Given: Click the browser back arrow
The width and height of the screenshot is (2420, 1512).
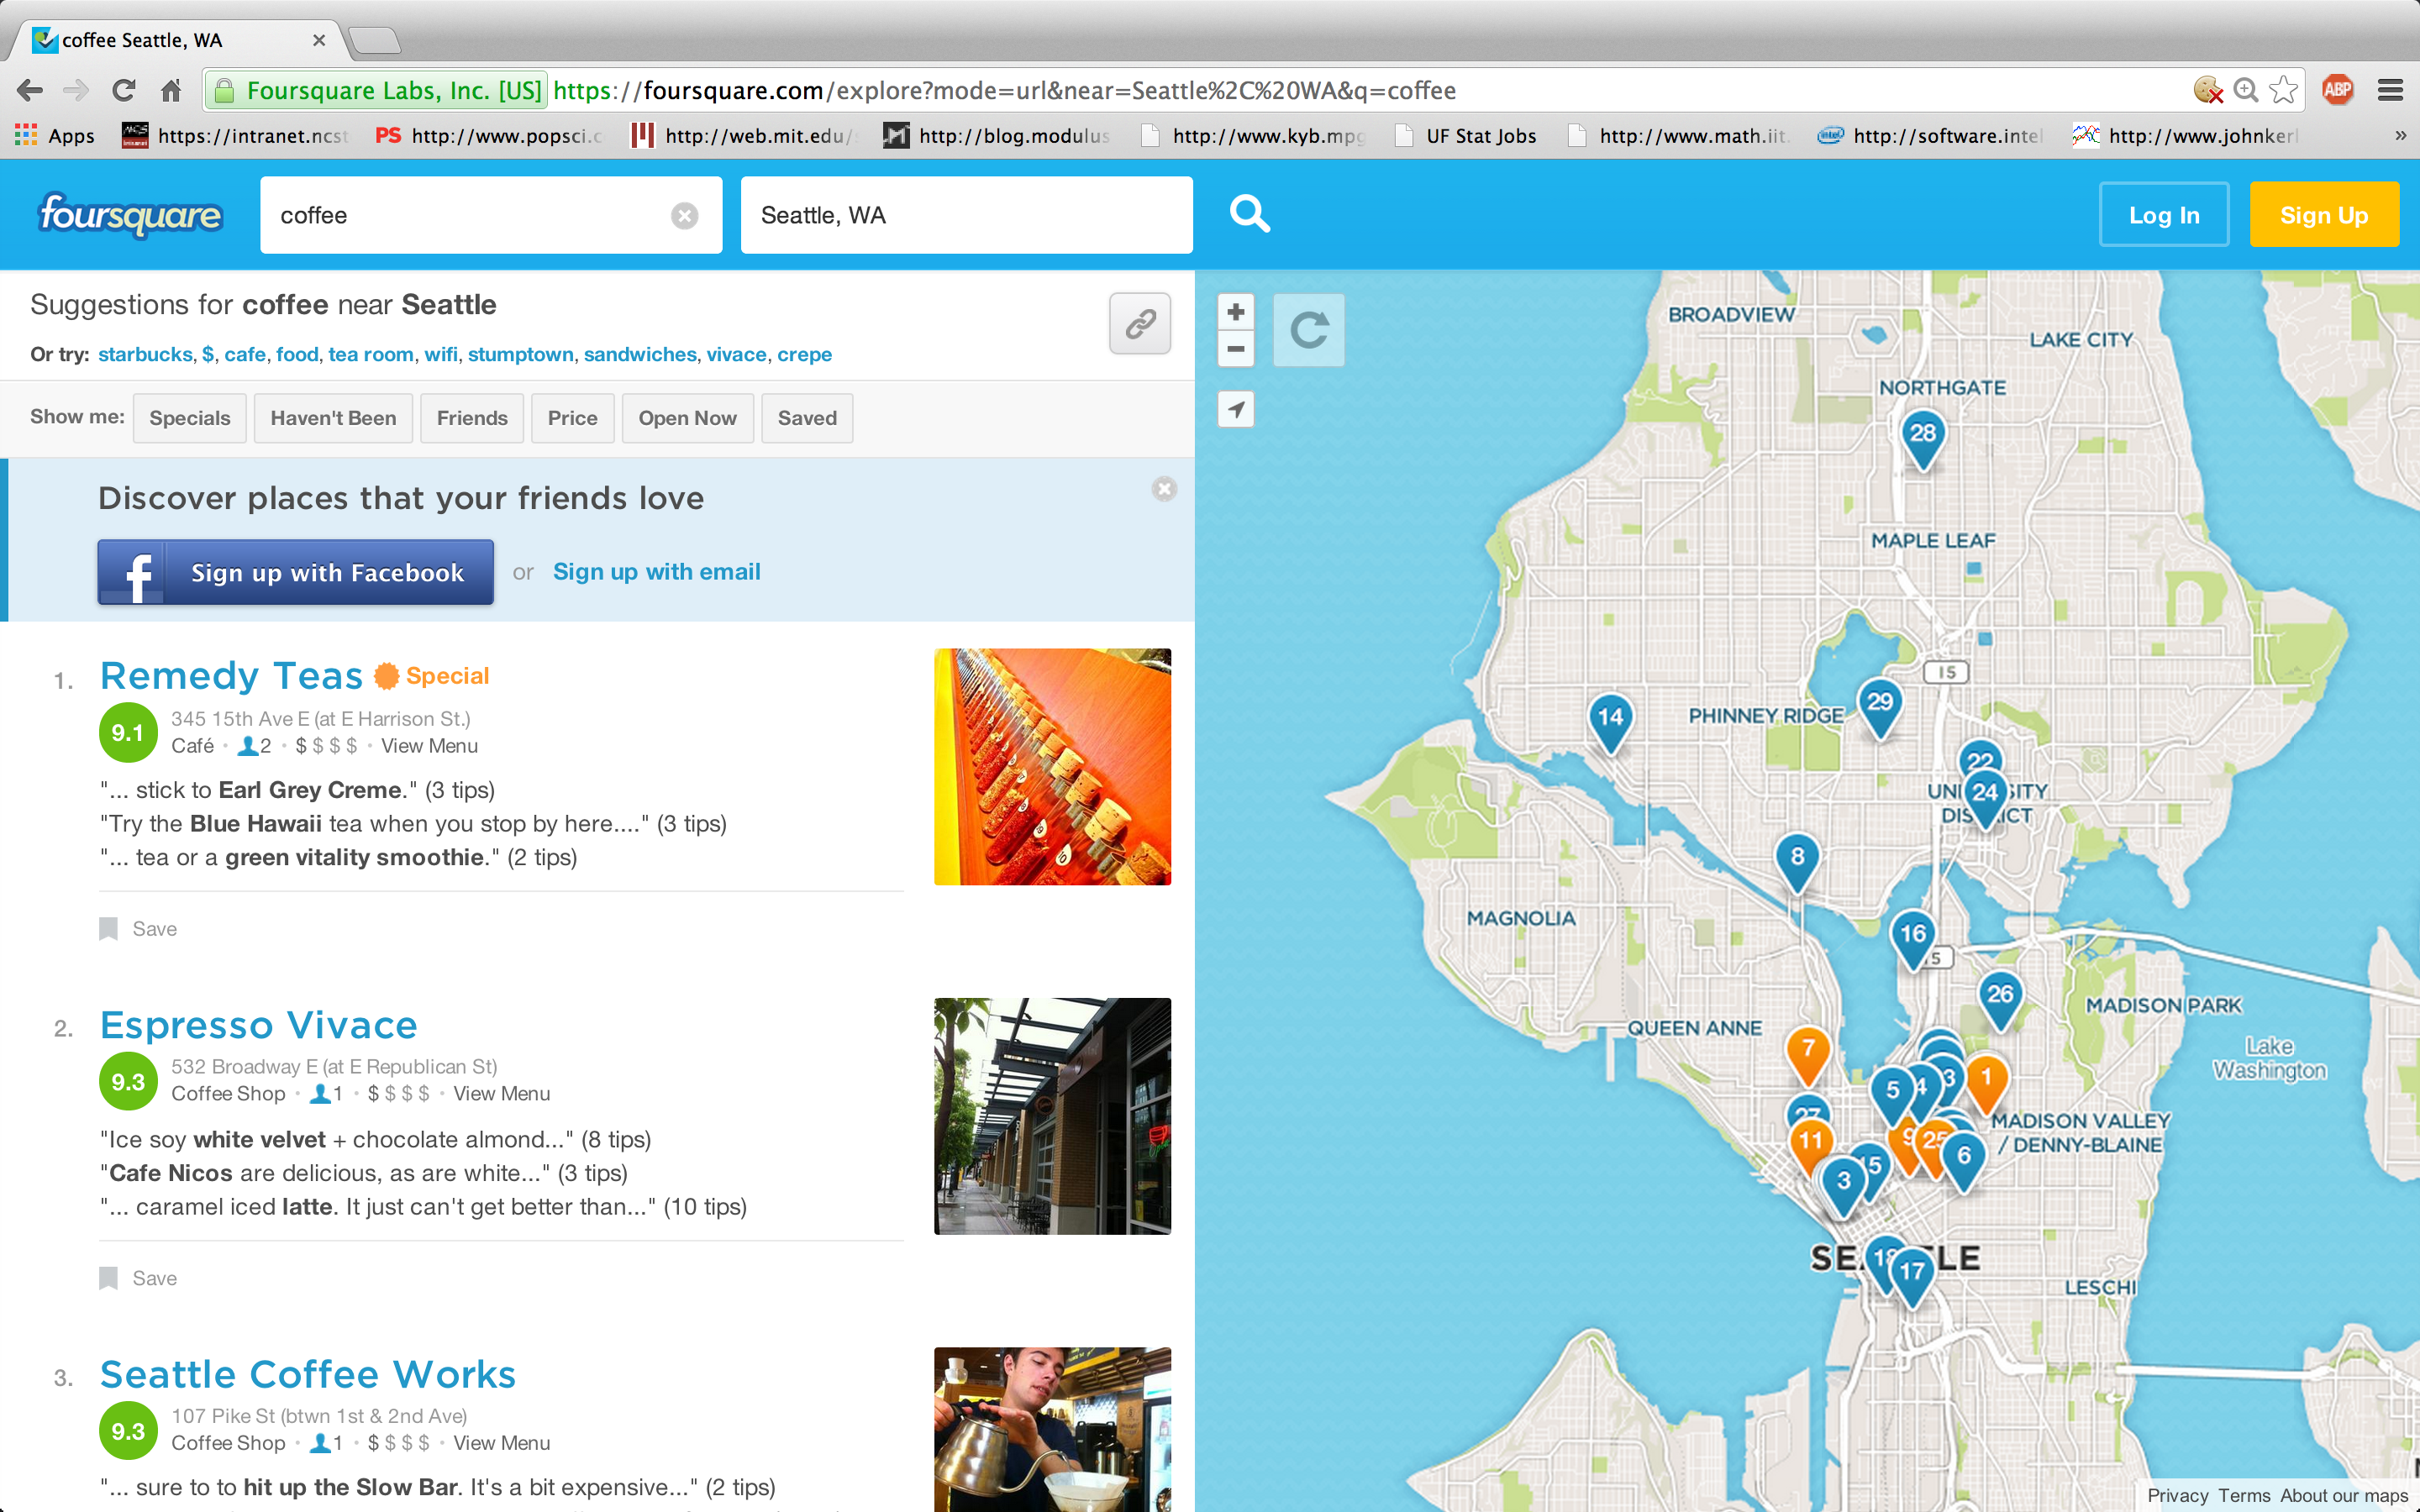Looking at the screenshot, I should (30, 91).
